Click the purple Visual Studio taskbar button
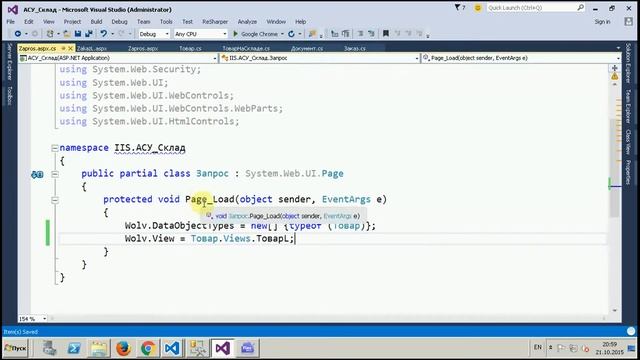The image size is (640, 360). click(222, 348)
